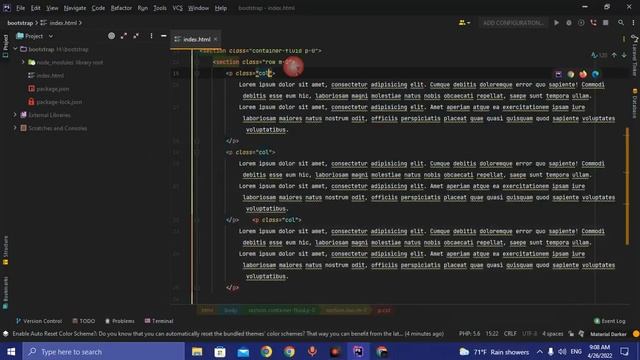This screenshot has height=360, width=640.
Task: Open the View menu
Action: coord(52,8)
